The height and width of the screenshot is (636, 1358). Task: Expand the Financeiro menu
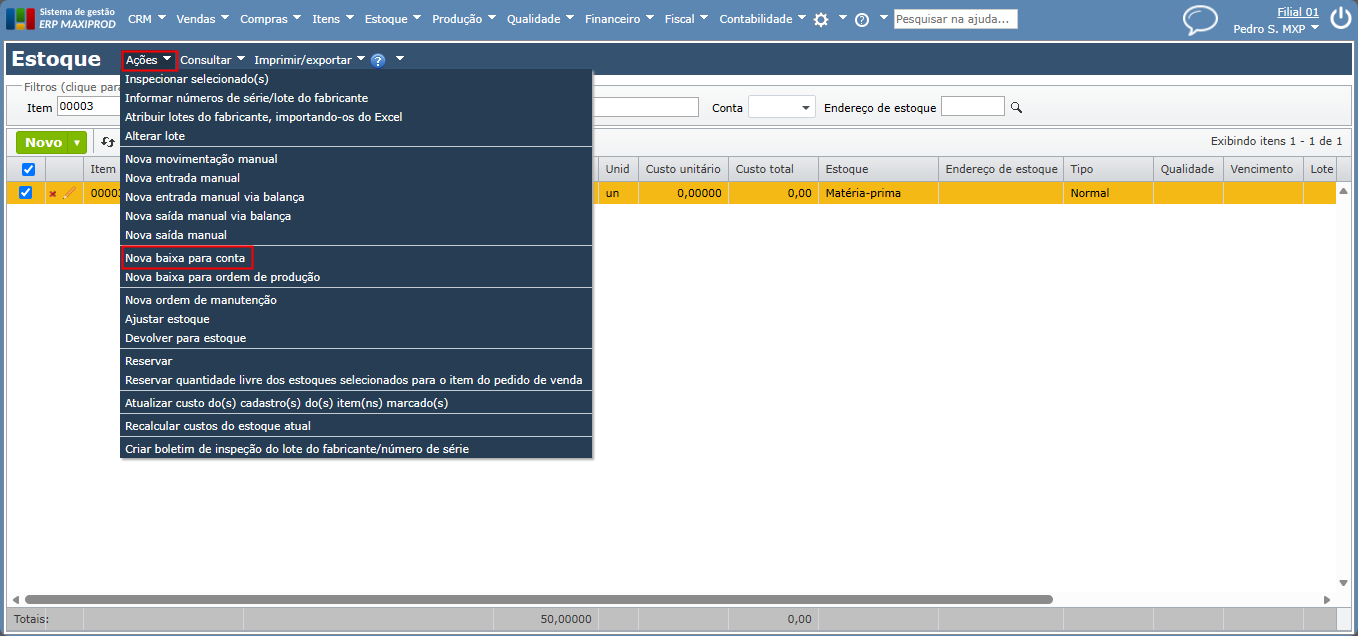click(618, 19)
